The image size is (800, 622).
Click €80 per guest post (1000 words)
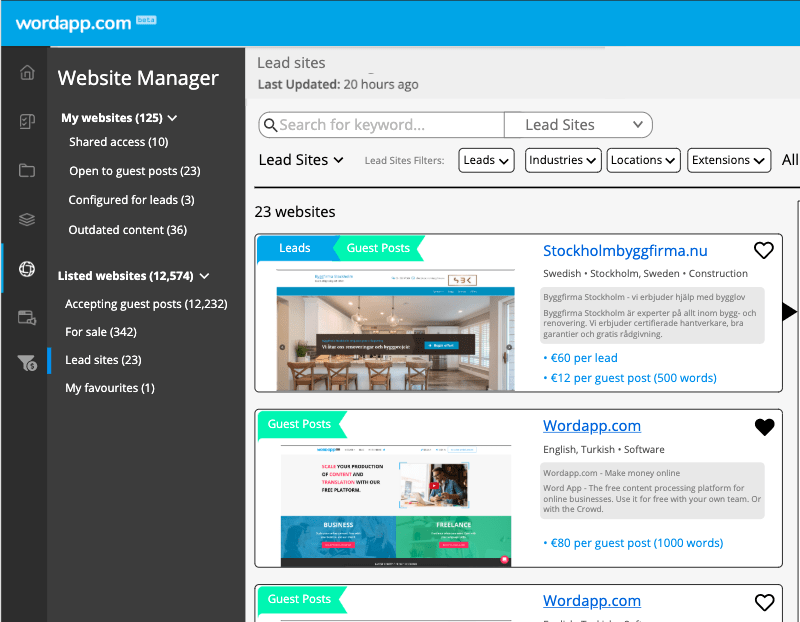633,543
